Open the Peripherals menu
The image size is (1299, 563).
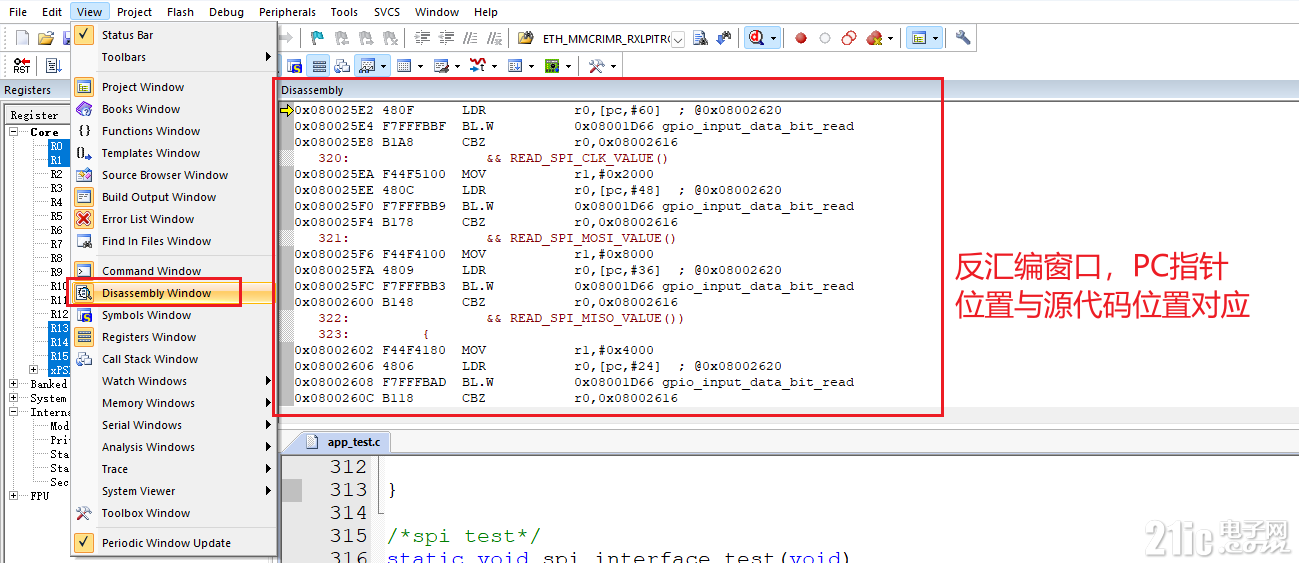point(287,12)
